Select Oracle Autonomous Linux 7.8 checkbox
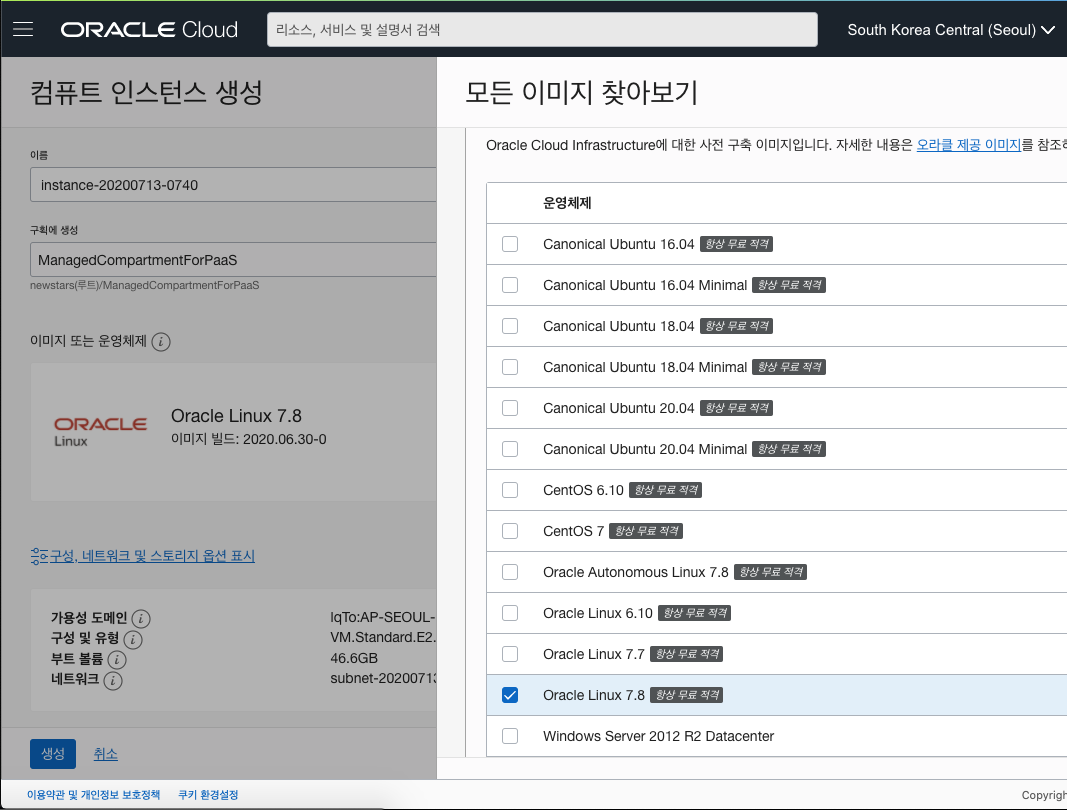Image resolution: width=1067 pixels, height=810 pixels. [x=510, y=572]
